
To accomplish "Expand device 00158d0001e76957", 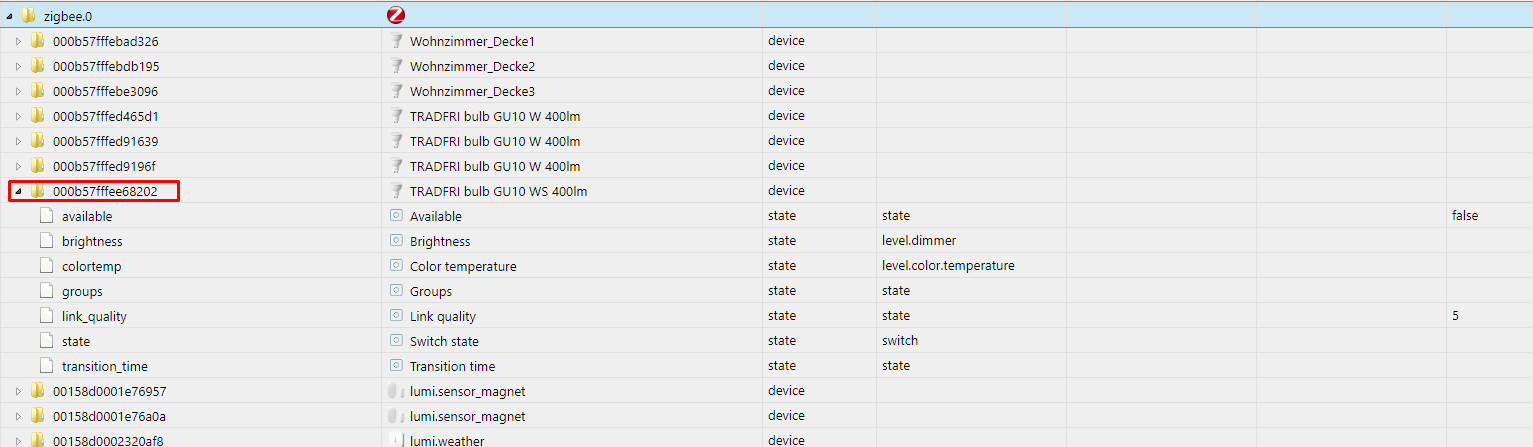I will (18, 391).
